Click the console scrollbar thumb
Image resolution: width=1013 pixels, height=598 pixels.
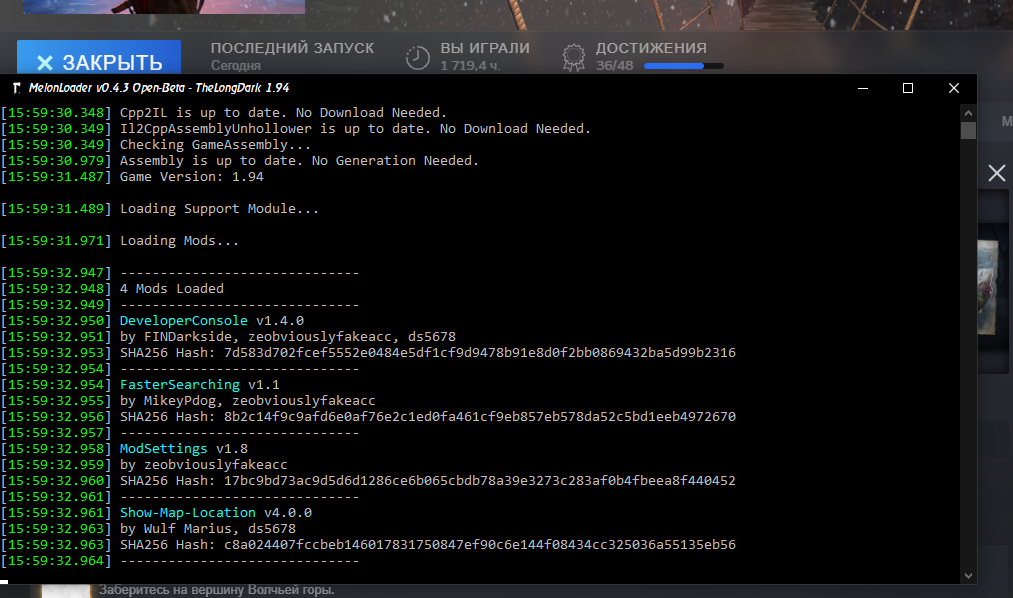point(968,130)
